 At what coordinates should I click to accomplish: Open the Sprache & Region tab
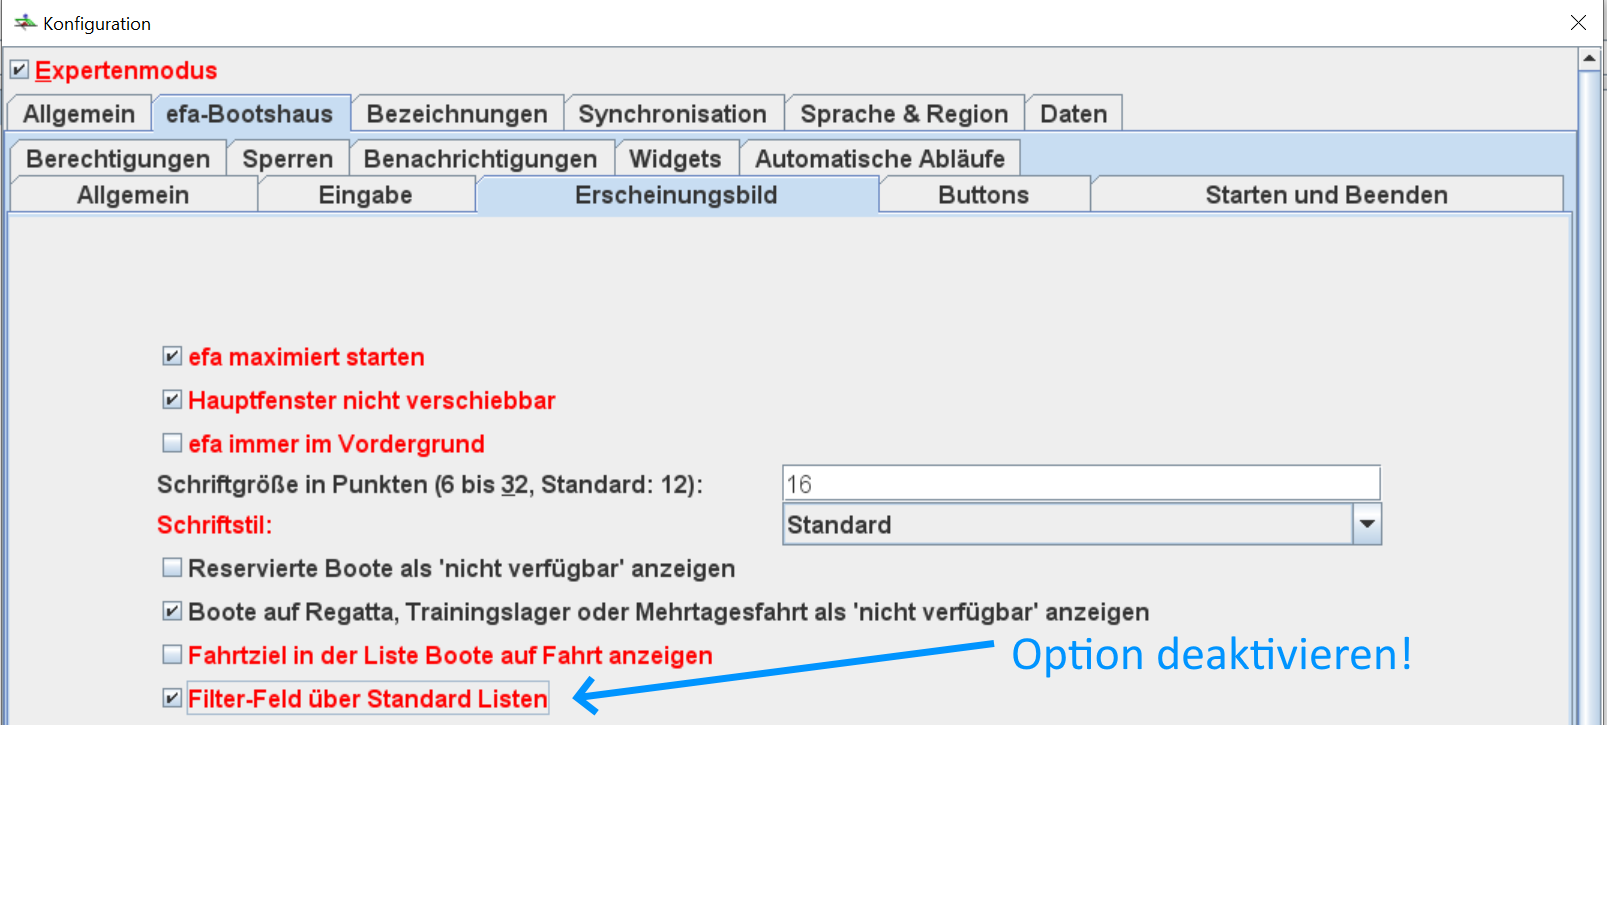904,114
